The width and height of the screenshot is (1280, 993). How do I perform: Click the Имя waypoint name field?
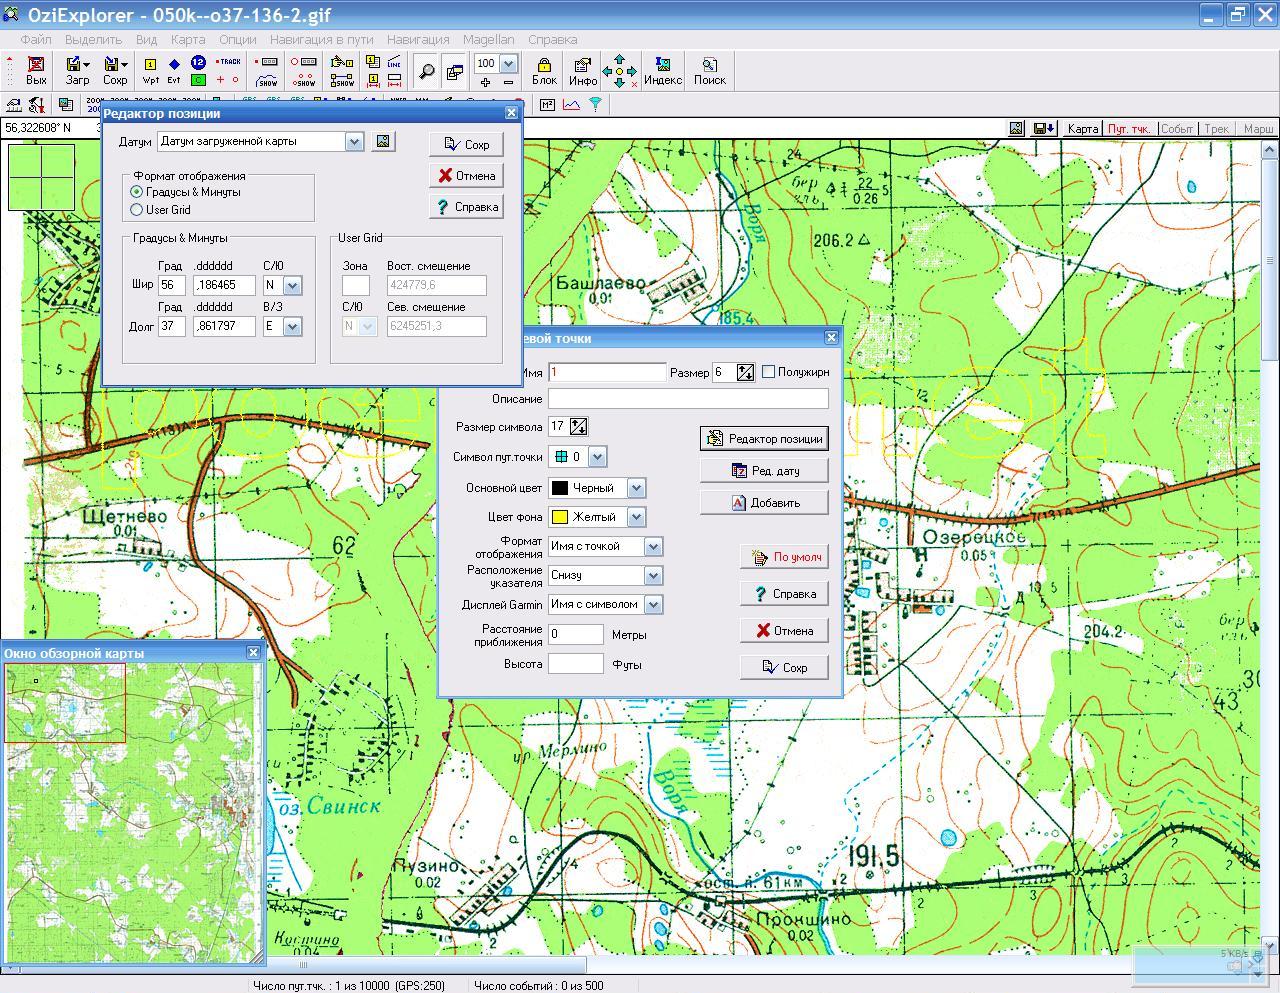coord(607,372)
